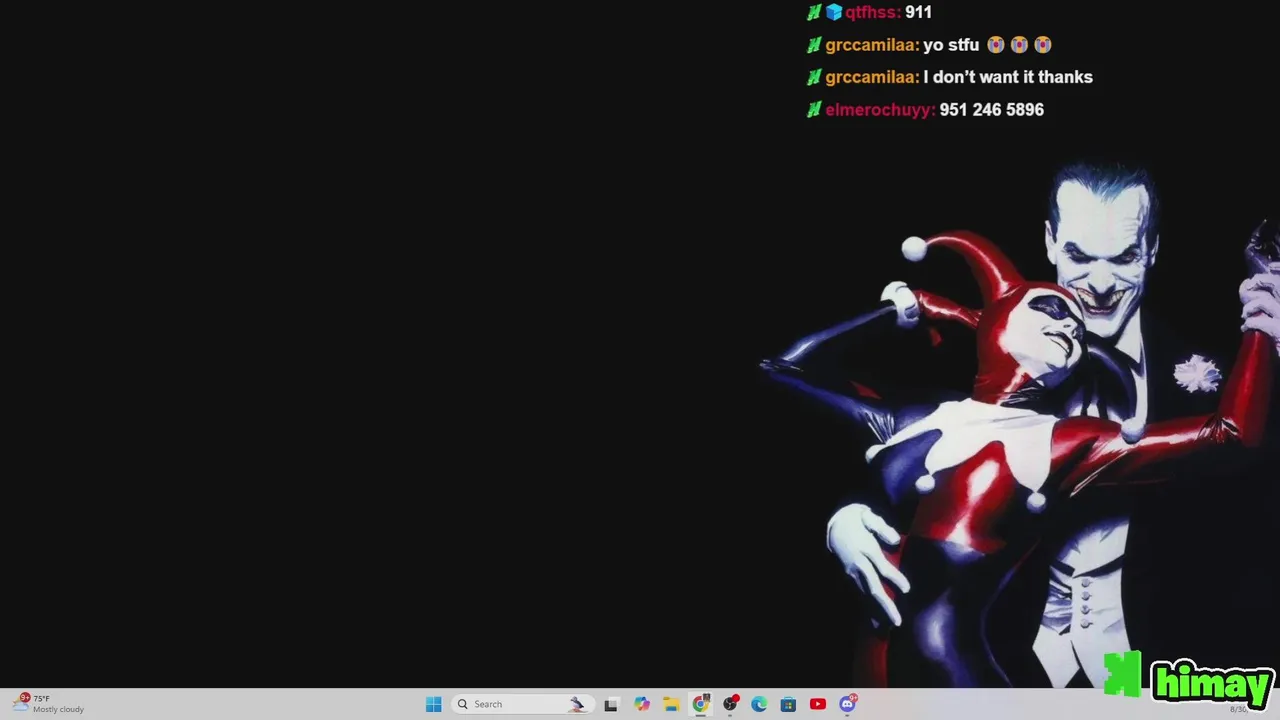Open YouTube app on taskbar
This screenshot has height=720, width=1280.
818,704
